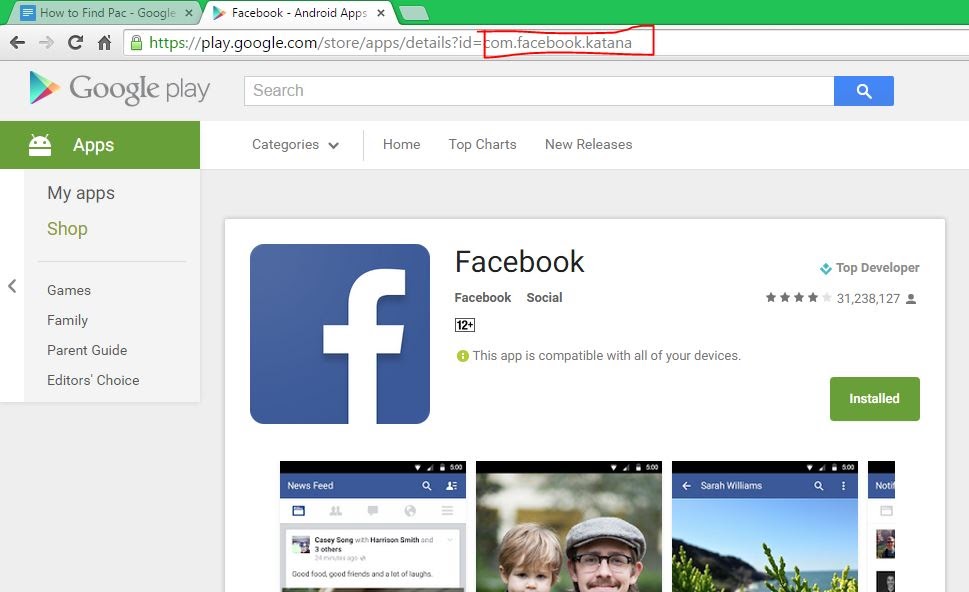Go to Top Charts
This screenshot has width=969, height=592.
tap(483, 145)
